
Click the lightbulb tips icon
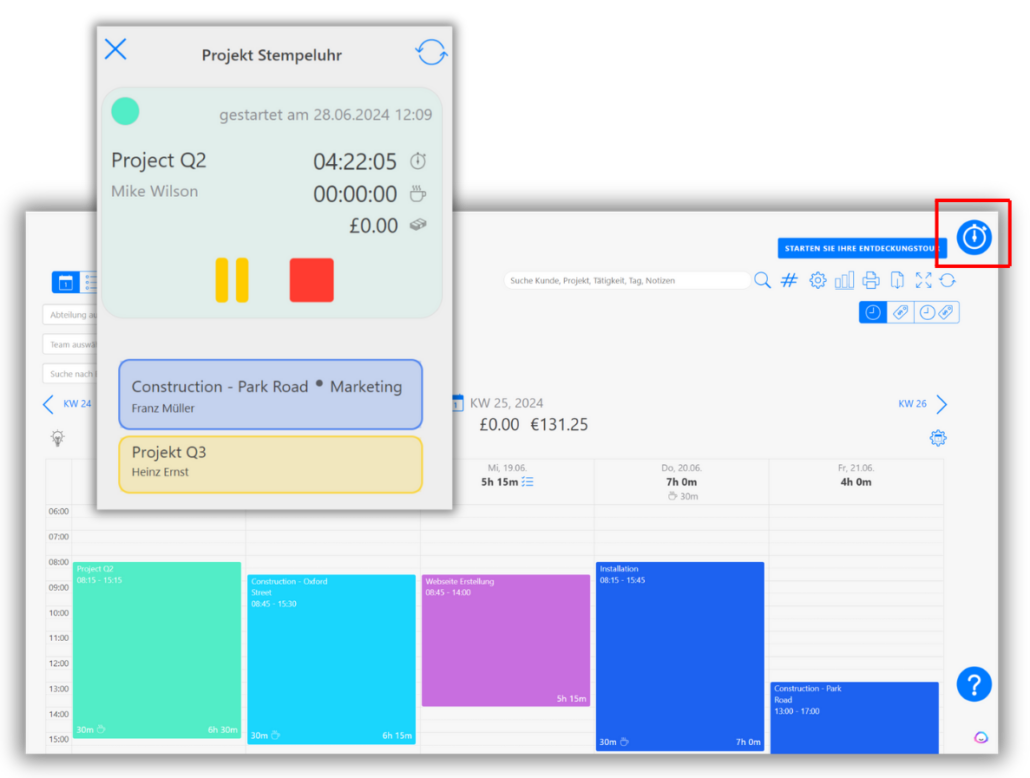[x=59, y=438]
